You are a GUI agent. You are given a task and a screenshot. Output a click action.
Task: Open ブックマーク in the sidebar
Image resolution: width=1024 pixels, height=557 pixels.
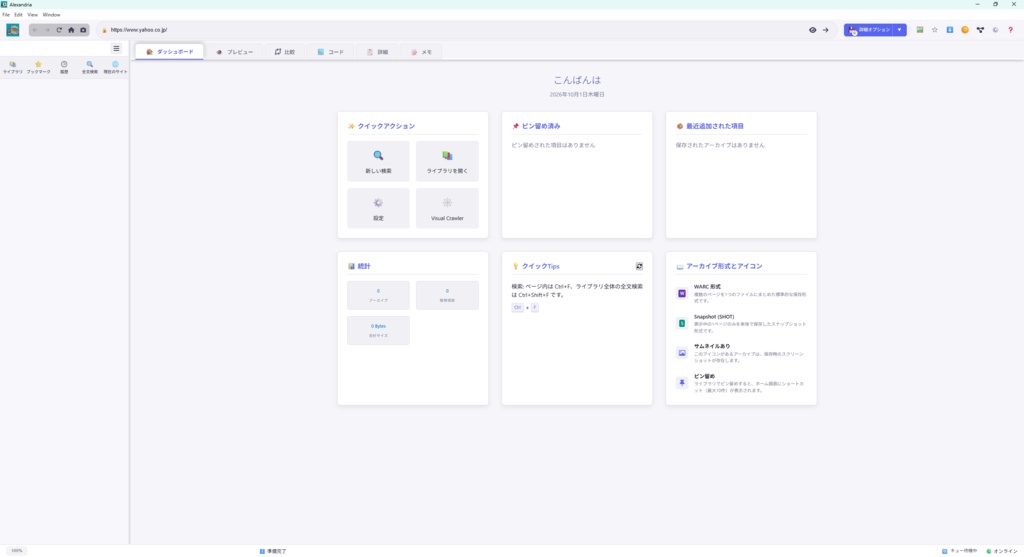coord(38,67)
